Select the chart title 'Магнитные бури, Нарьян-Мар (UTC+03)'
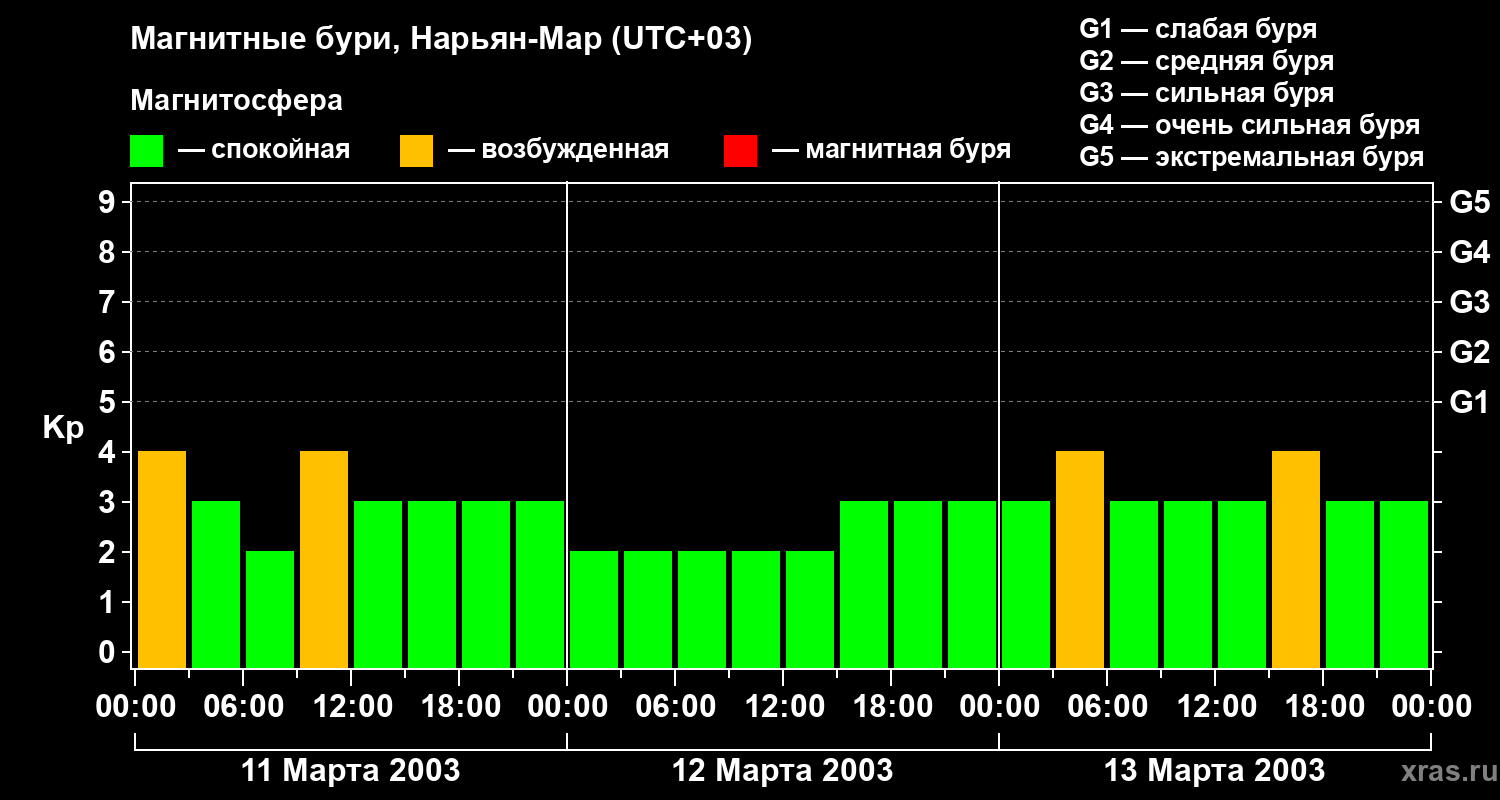The height and width of the screenshot is (800, 1500). [441, 40]
